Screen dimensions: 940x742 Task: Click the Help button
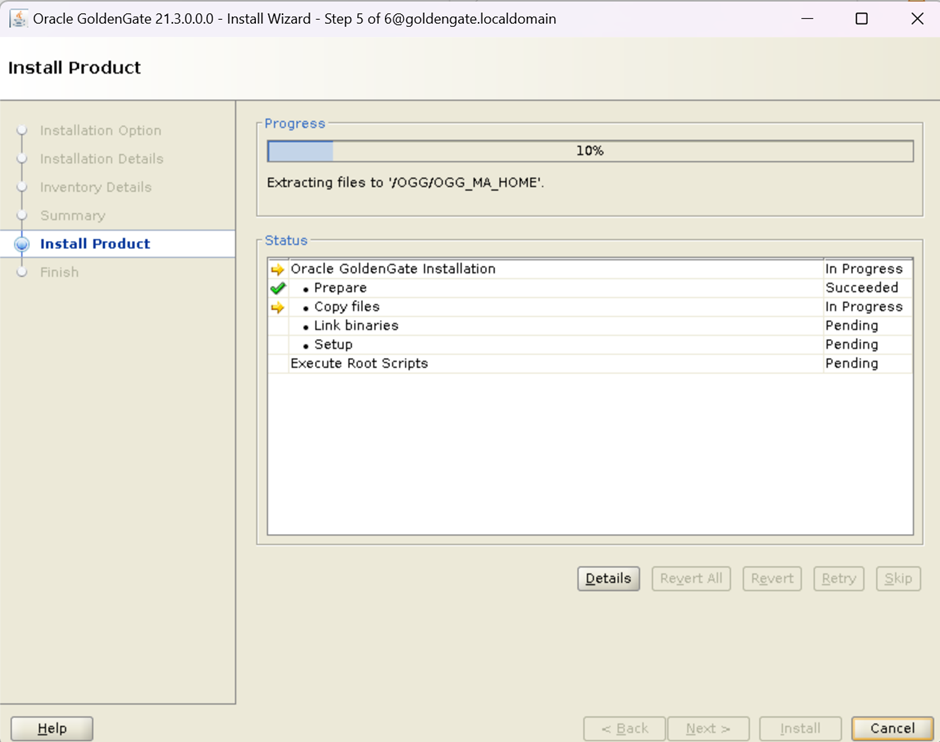pos(52,729)
